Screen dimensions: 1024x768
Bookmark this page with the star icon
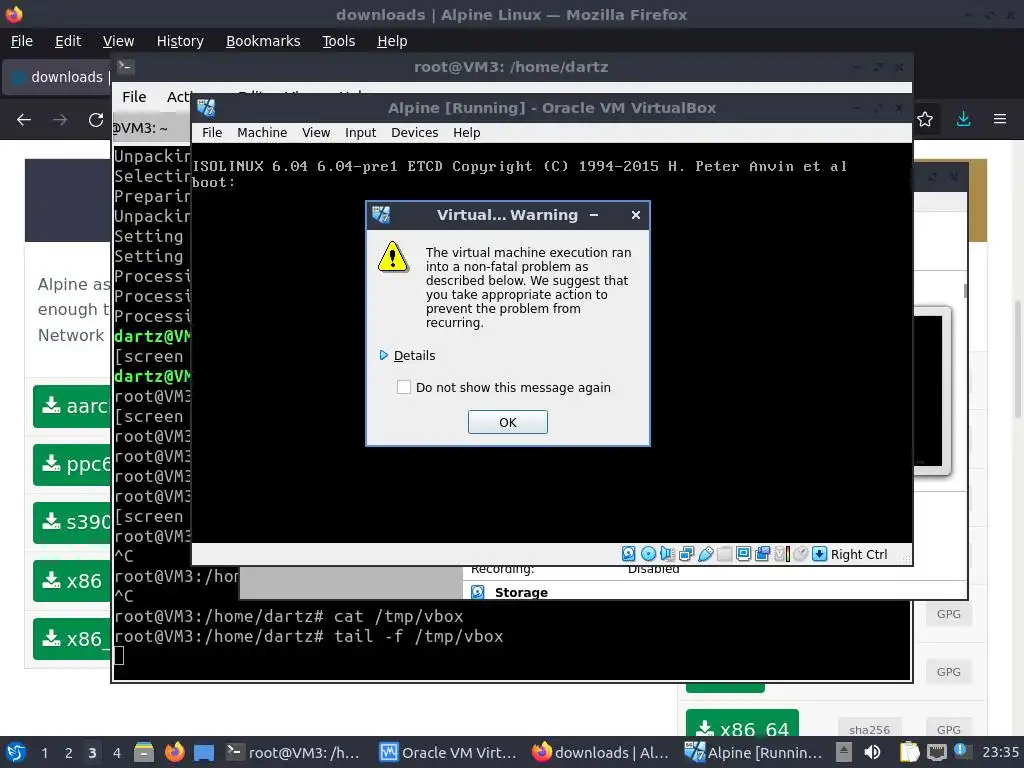click(925, 119)
